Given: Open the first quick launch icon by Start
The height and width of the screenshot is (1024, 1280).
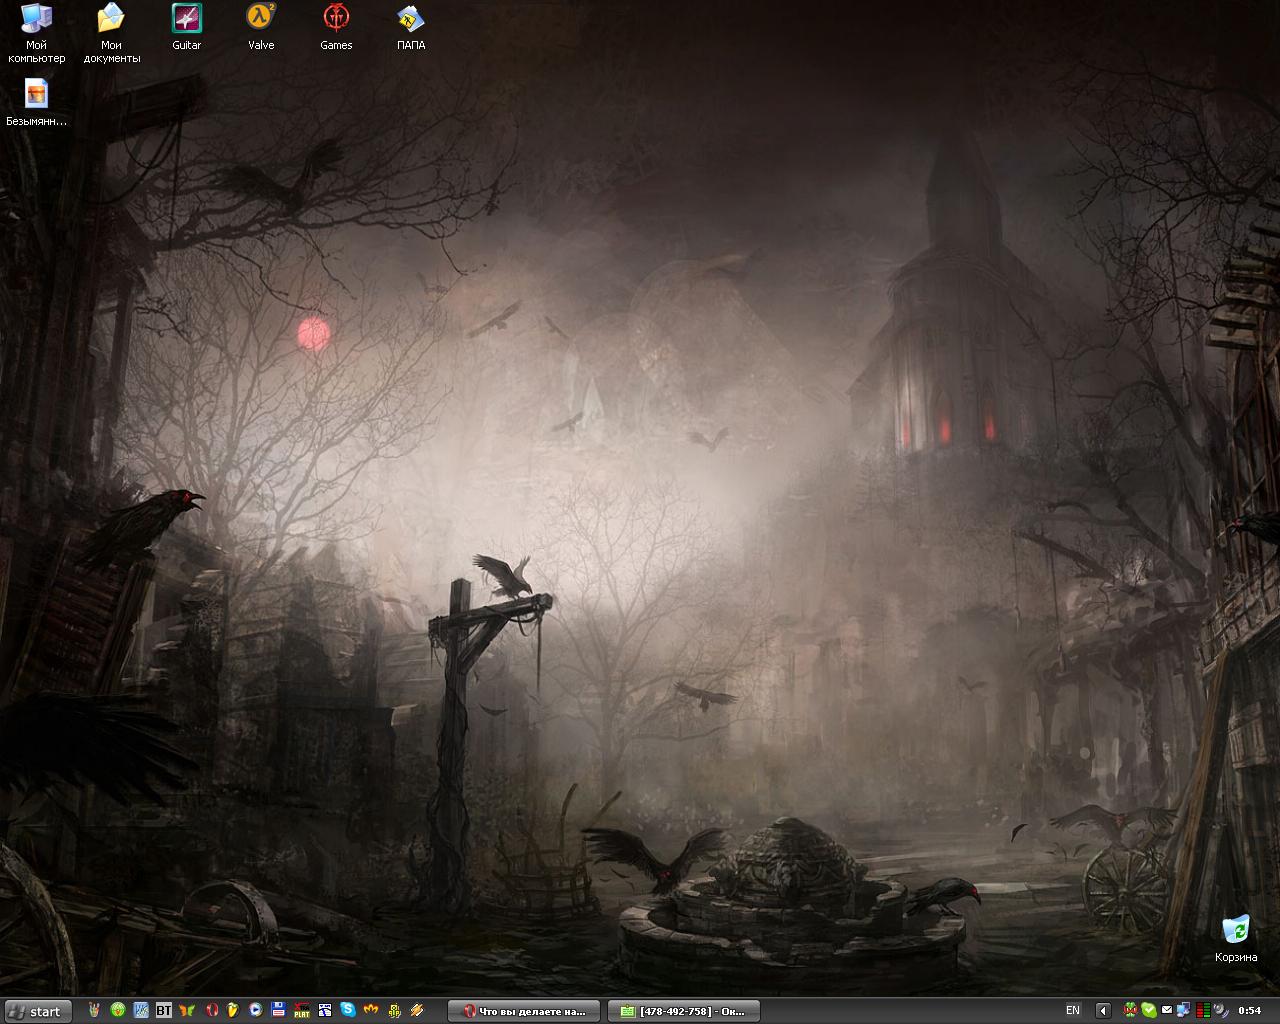Looking at the screenshot, I should (94, 1010).
